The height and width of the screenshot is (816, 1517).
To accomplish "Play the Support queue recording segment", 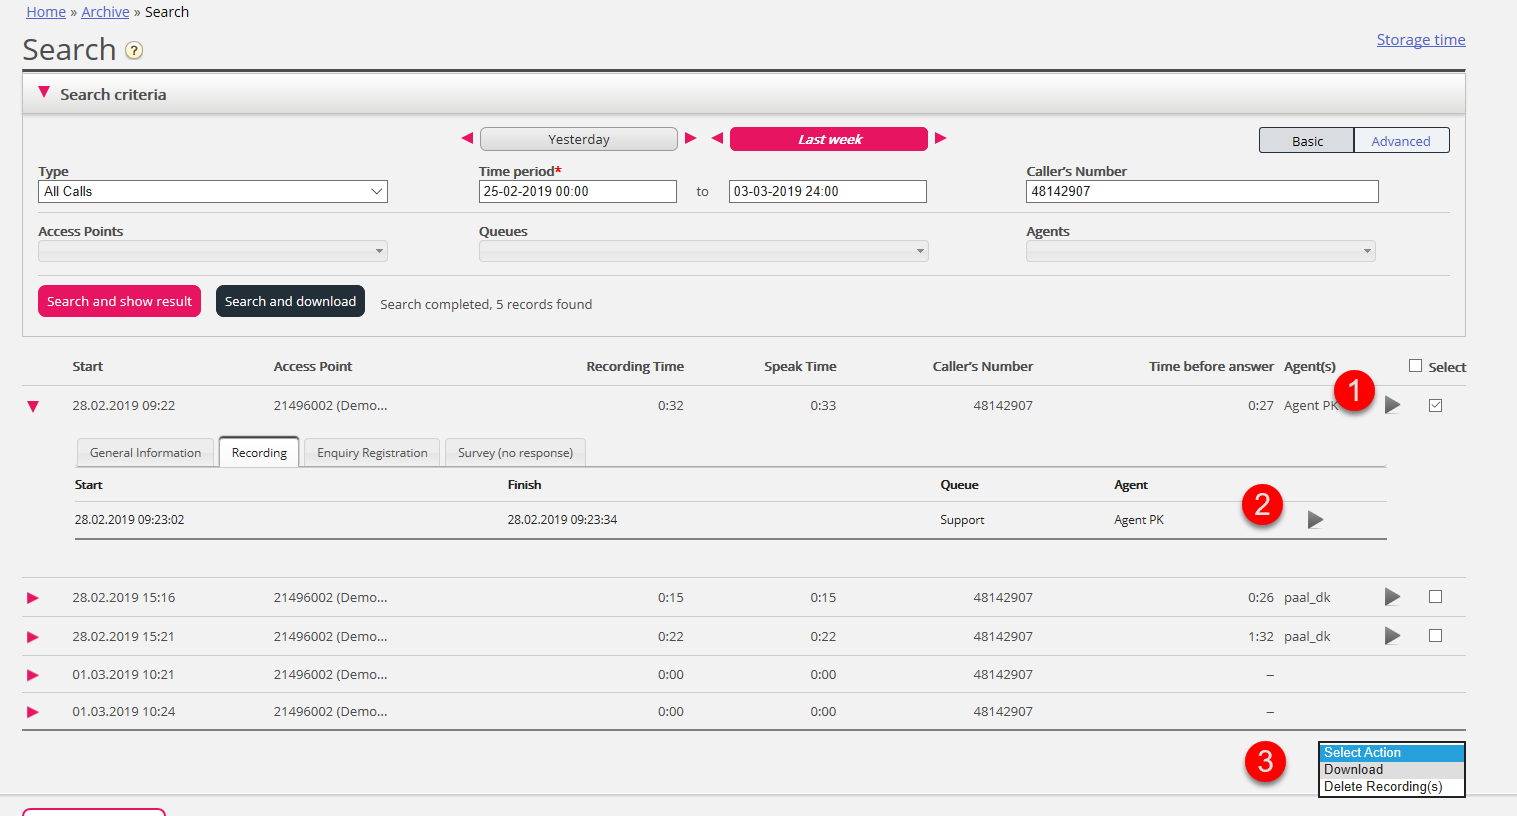I will [1315, 520].
